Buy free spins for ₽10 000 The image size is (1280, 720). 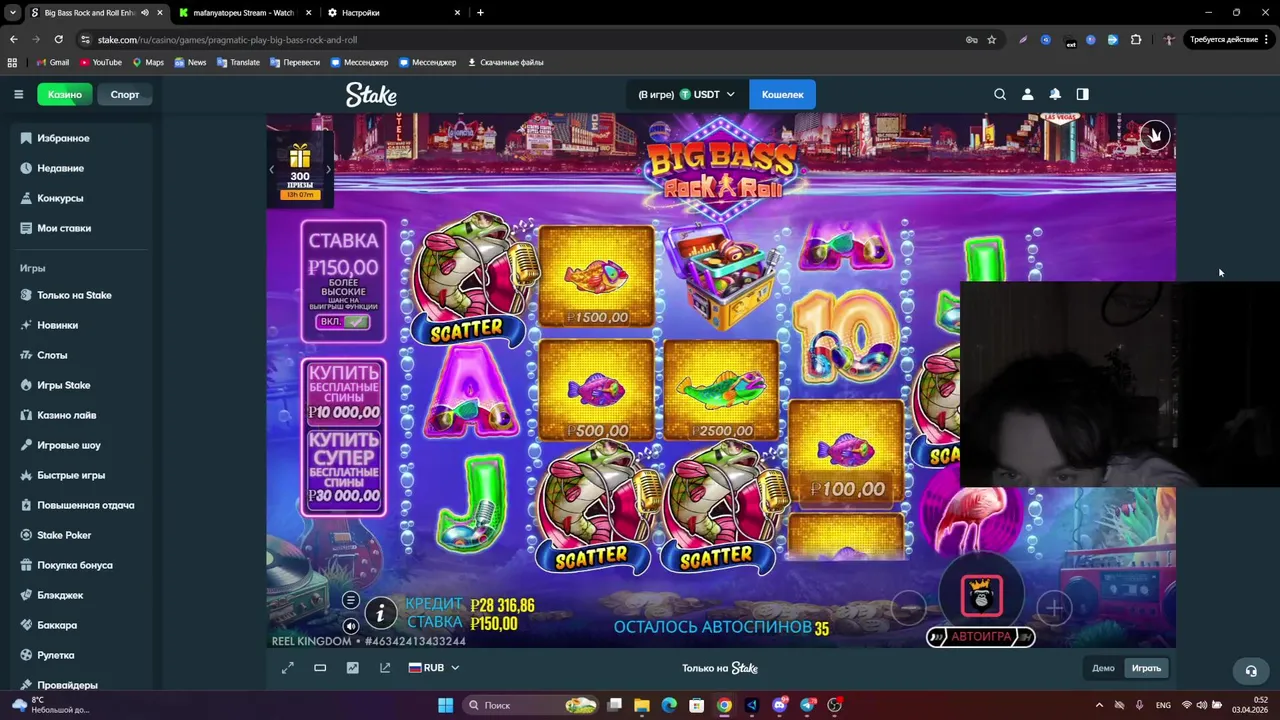[x=344, y=393]
